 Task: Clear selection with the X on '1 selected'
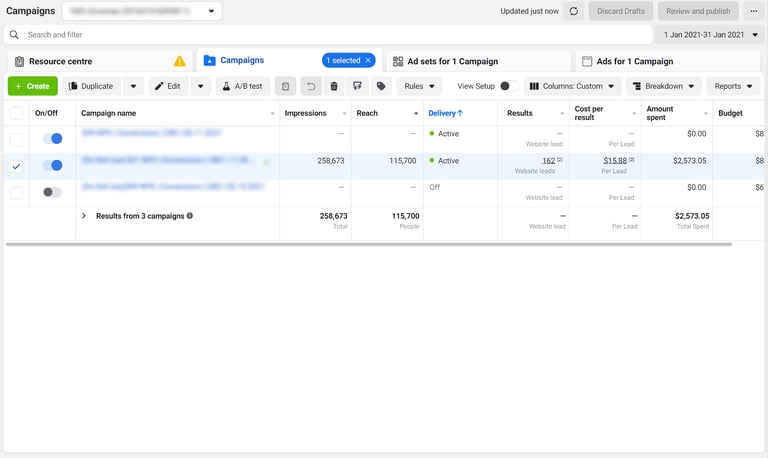click(x=368, y=60)
